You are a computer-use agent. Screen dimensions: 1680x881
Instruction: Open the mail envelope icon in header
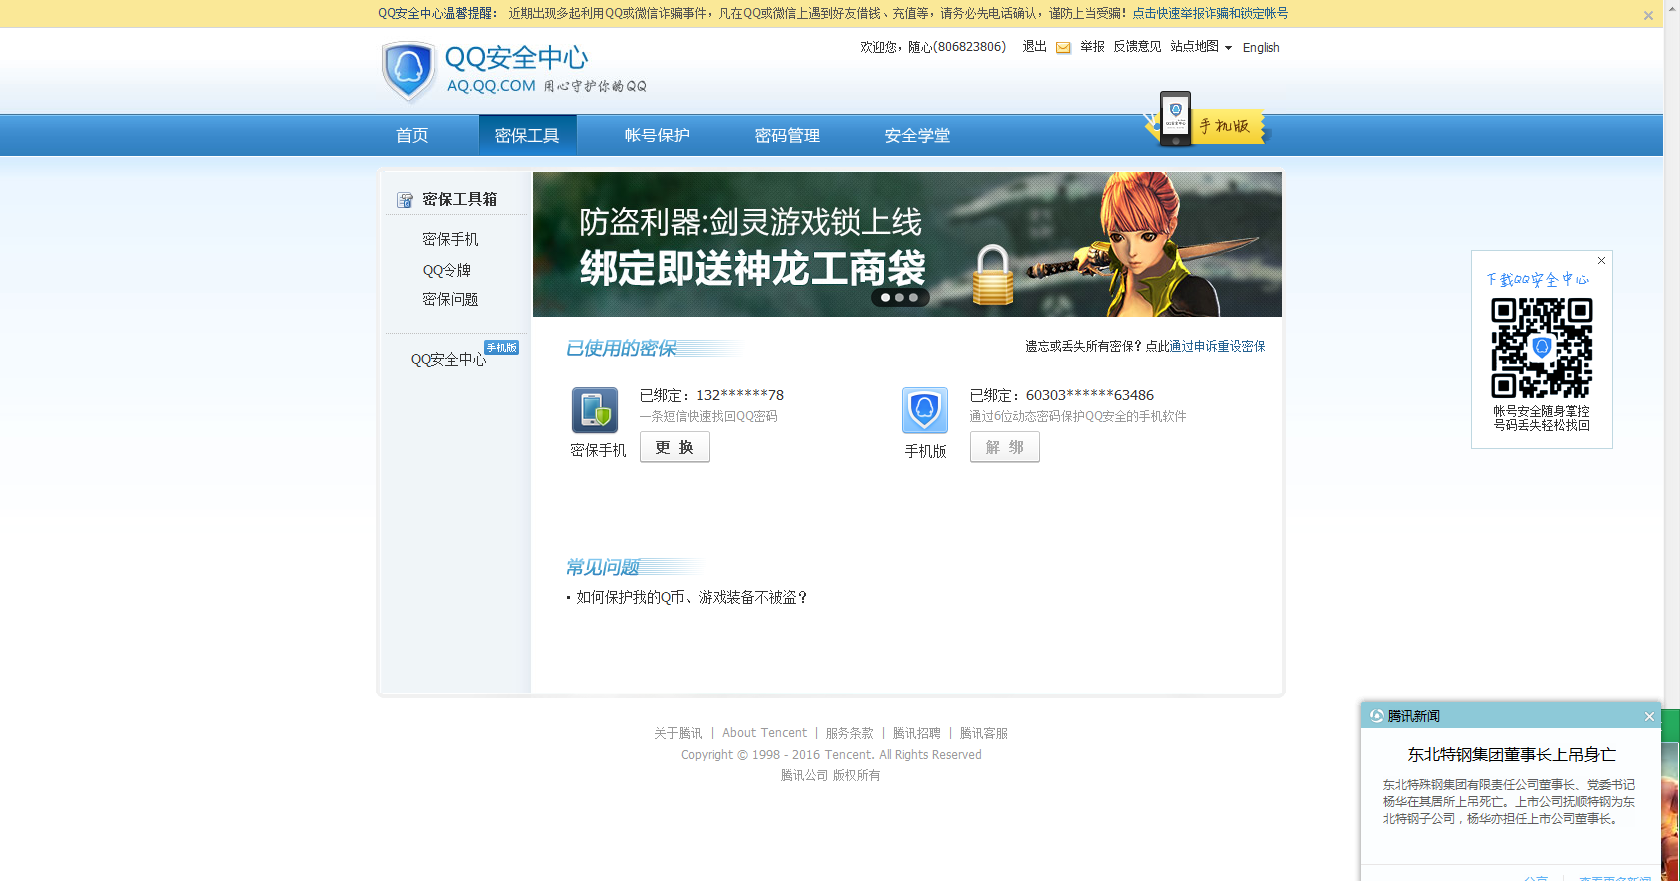(x=1063, y=48)
